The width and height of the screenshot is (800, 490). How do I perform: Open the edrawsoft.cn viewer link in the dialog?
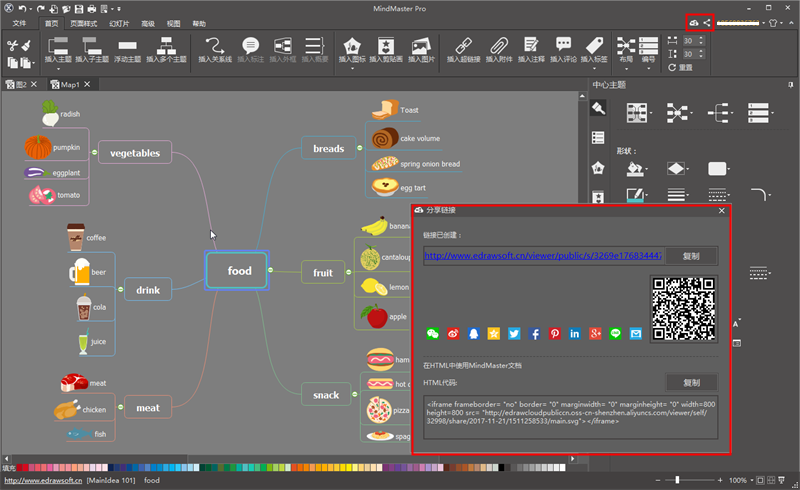coord(543,255)
